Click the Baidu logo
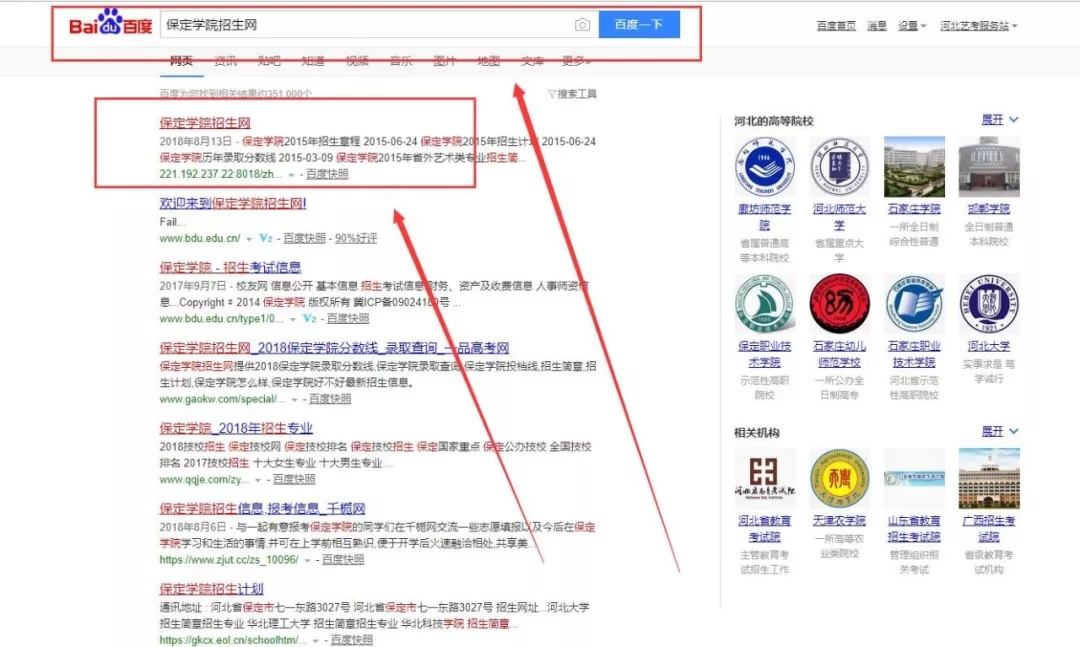Viewport: 1080px width, 647px height. [110, 23]
